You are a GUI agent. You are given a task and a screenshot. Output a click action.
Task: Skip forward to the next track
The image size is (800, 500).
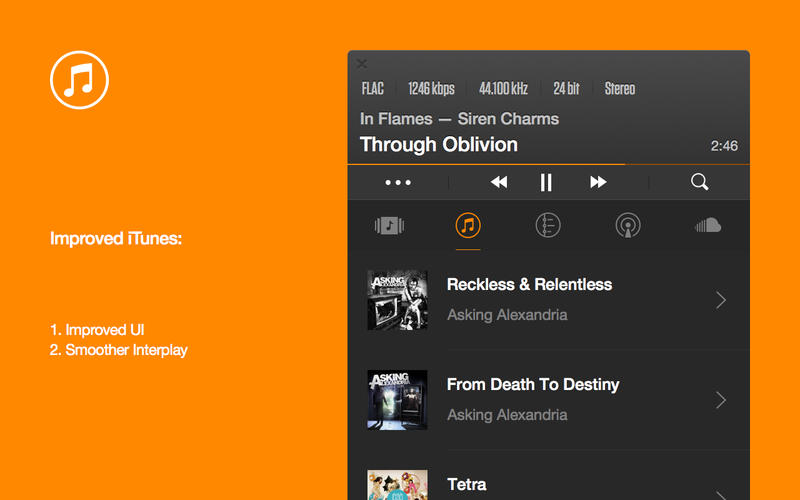(x=598, y=182)
